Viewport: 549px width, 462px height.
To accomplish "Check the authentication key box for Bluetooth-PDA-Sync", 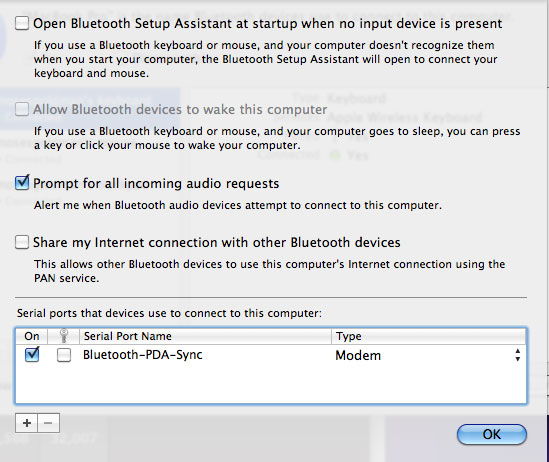I will click(x=64, y=355).
